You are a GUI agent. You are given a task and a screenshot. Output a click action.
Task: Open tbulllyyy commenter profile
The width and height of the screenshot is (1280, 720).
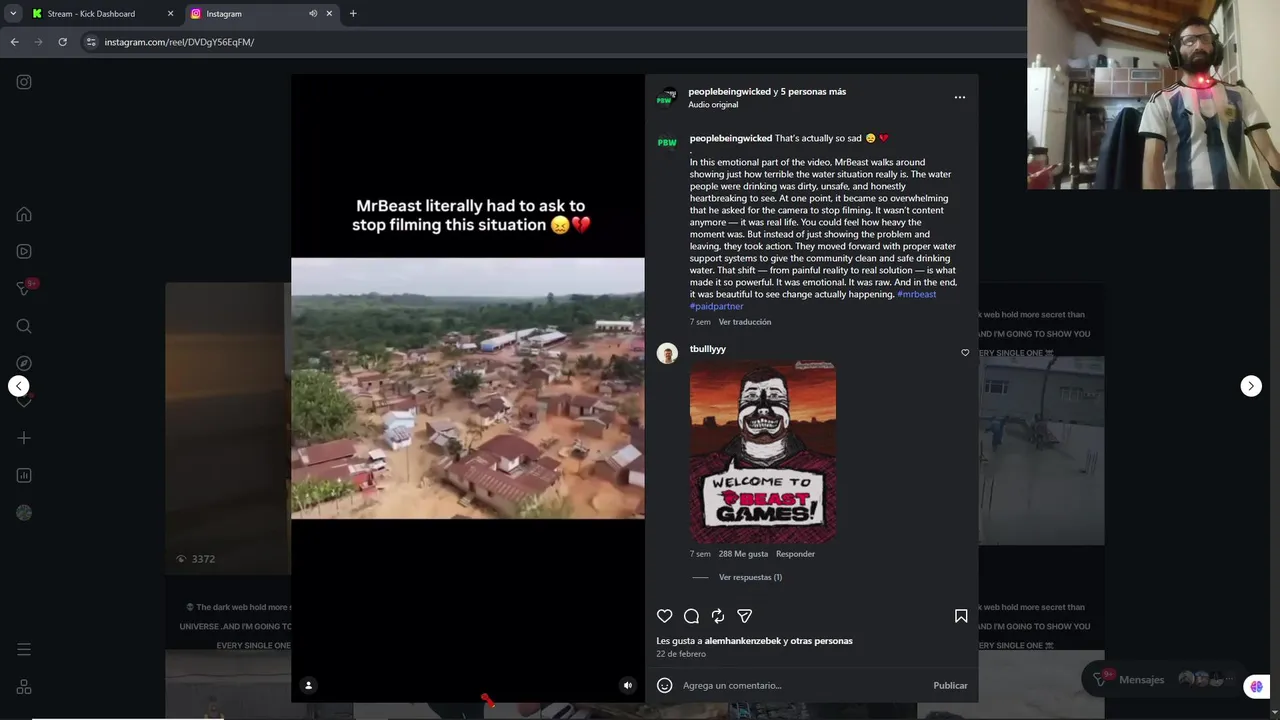[707, 349]
